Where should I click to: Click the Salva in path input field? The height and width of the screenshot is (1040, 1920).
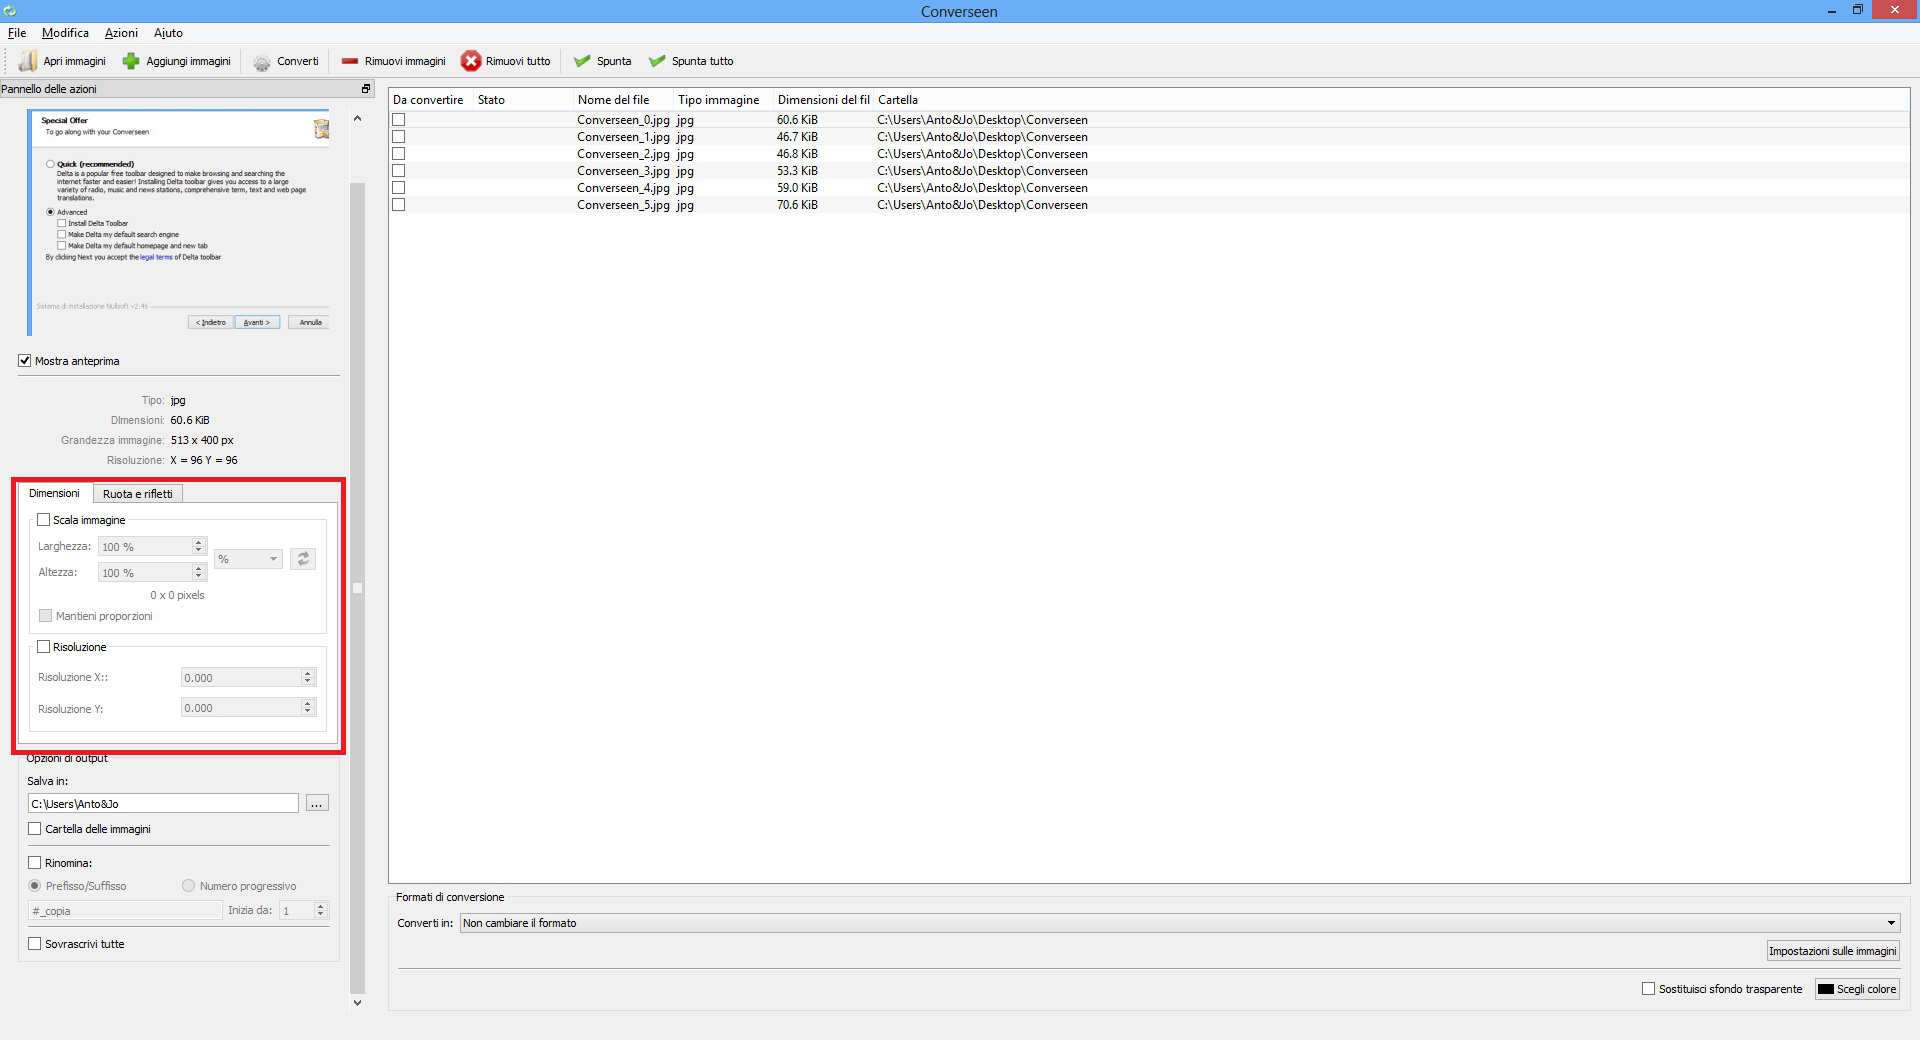[x=163, y=804]
